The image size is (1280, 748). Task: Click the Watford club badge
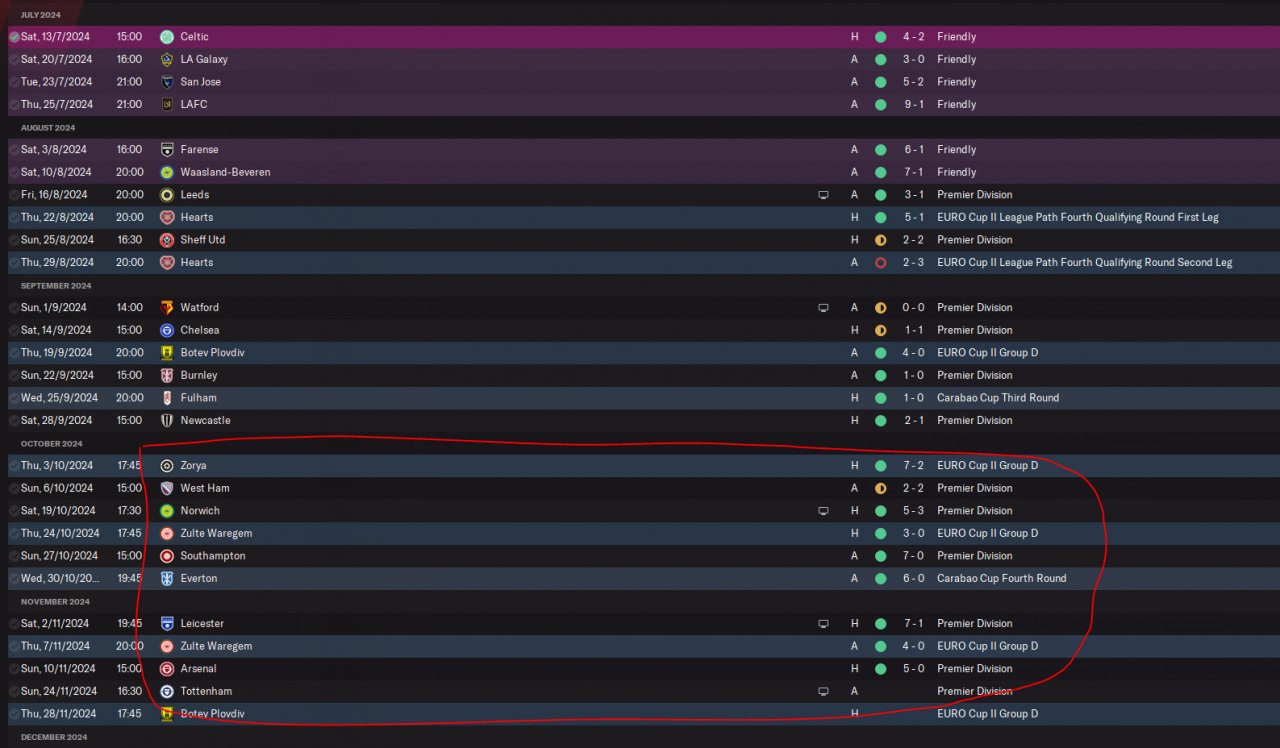coord(167,307)
